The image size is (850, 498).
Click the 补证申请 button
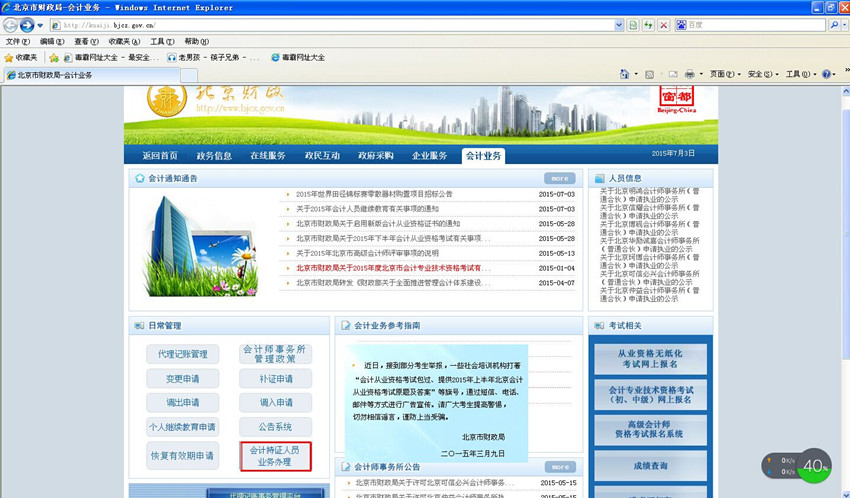[x=275, y=378]
